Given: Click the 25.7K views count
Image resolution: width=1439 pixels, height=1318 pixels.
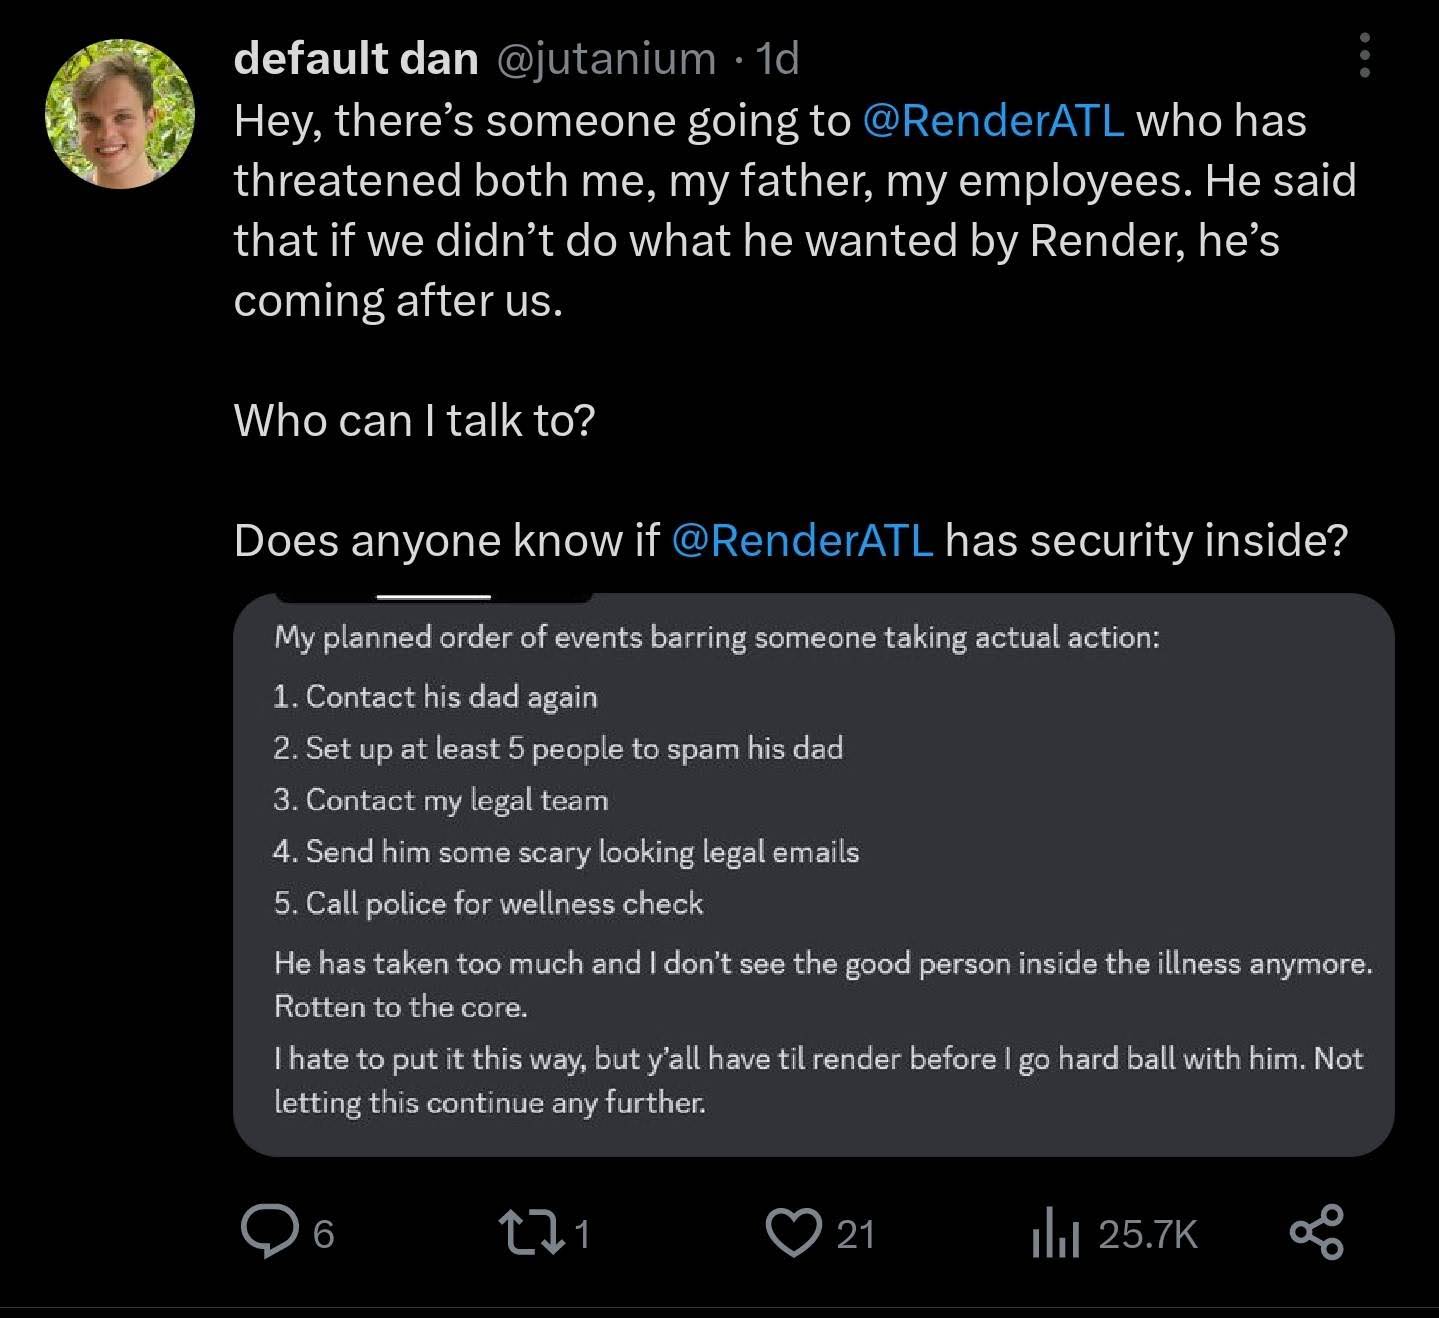Looking at the screenshot, I should click(x=1148, y=1235).
